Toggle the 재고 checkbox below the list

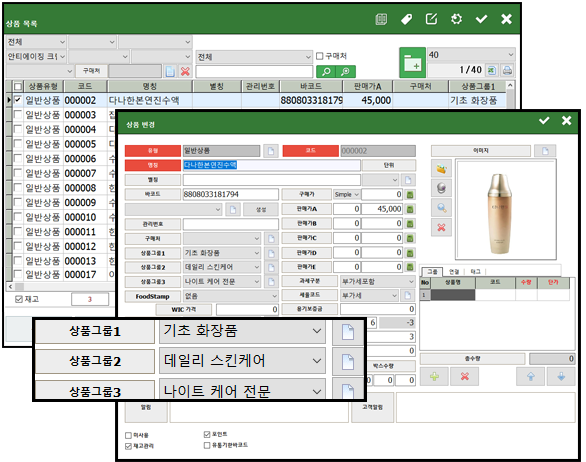[19, 299]
